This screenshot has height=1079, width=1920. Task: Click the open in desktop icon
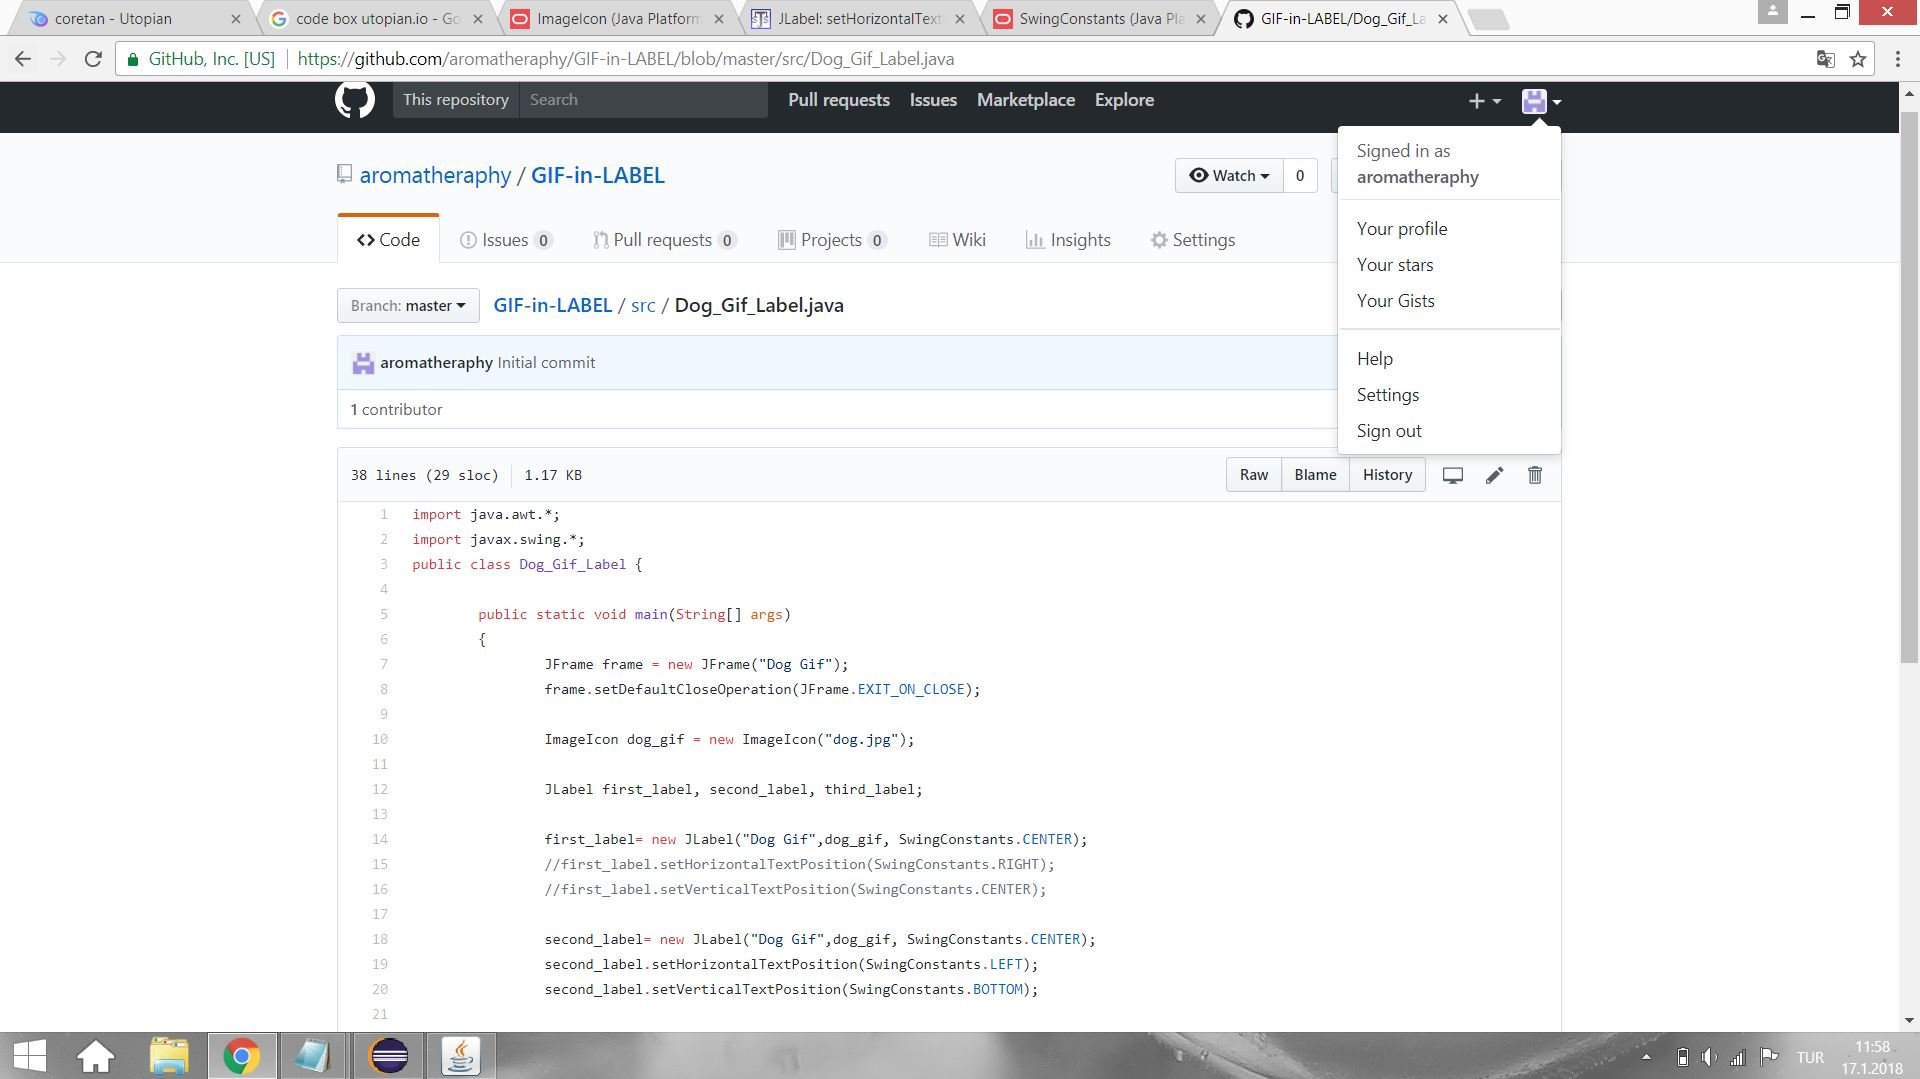(x=1453, y=475)
